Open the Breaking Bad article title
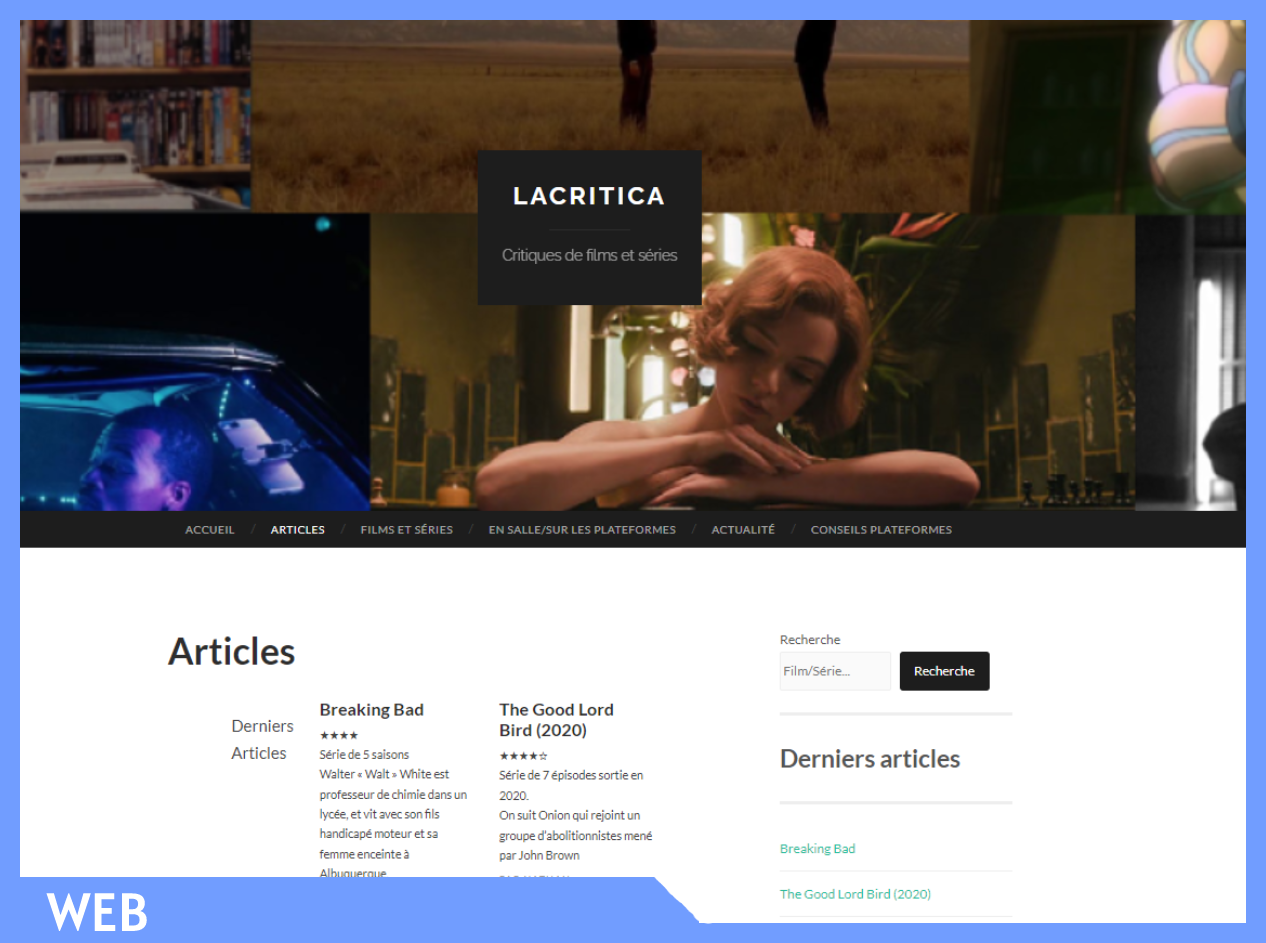The height and width of the screenshot is (943, 1266). (x=371, y=710)
